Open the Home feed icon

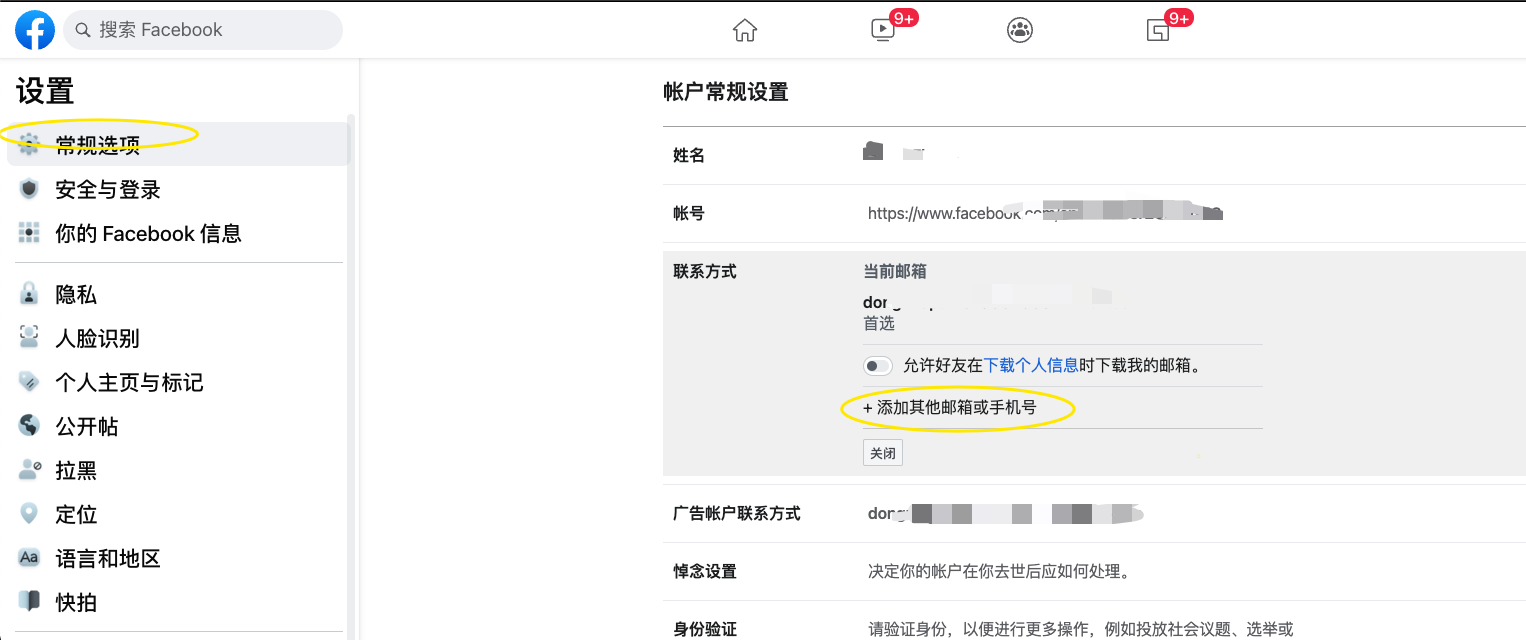pyautogui.click(x=745, y=30)
